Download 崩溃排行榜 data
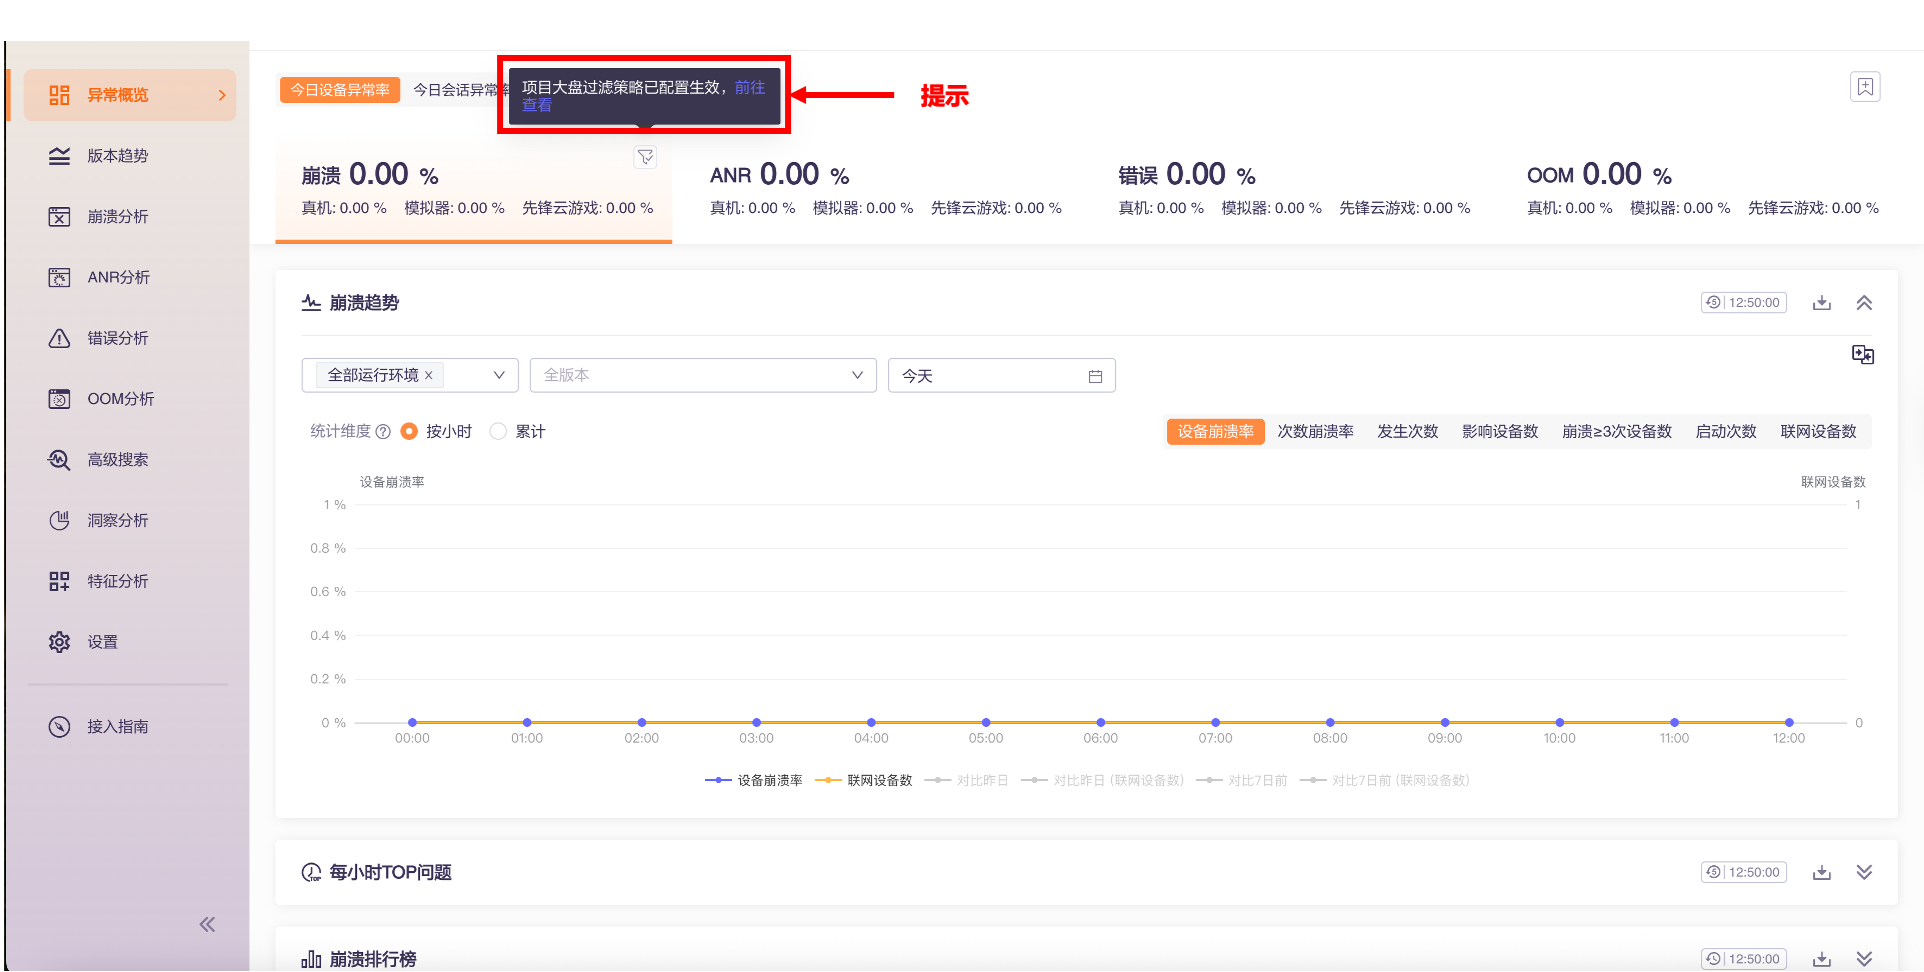1924x972 pixels. tap(1822, 959)
